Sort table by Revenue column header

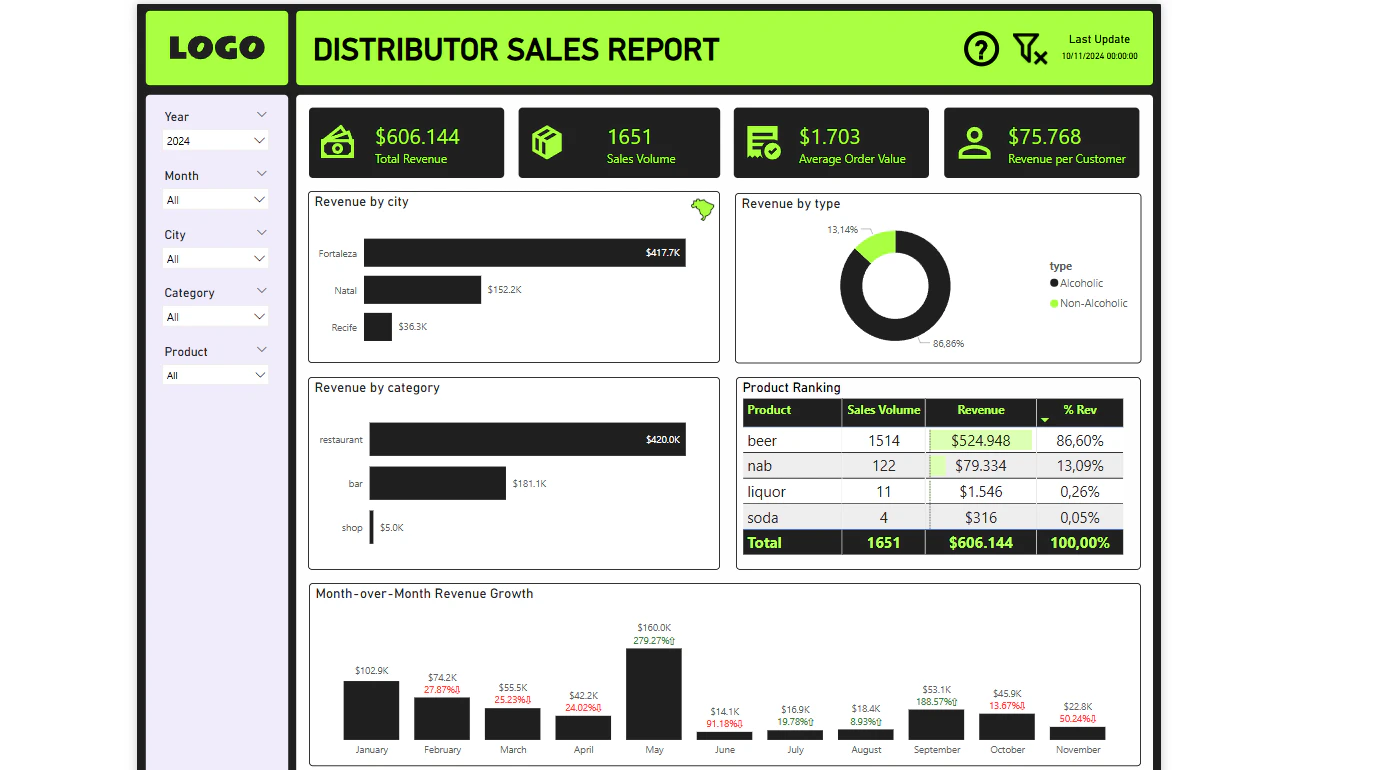click(981, 412)
